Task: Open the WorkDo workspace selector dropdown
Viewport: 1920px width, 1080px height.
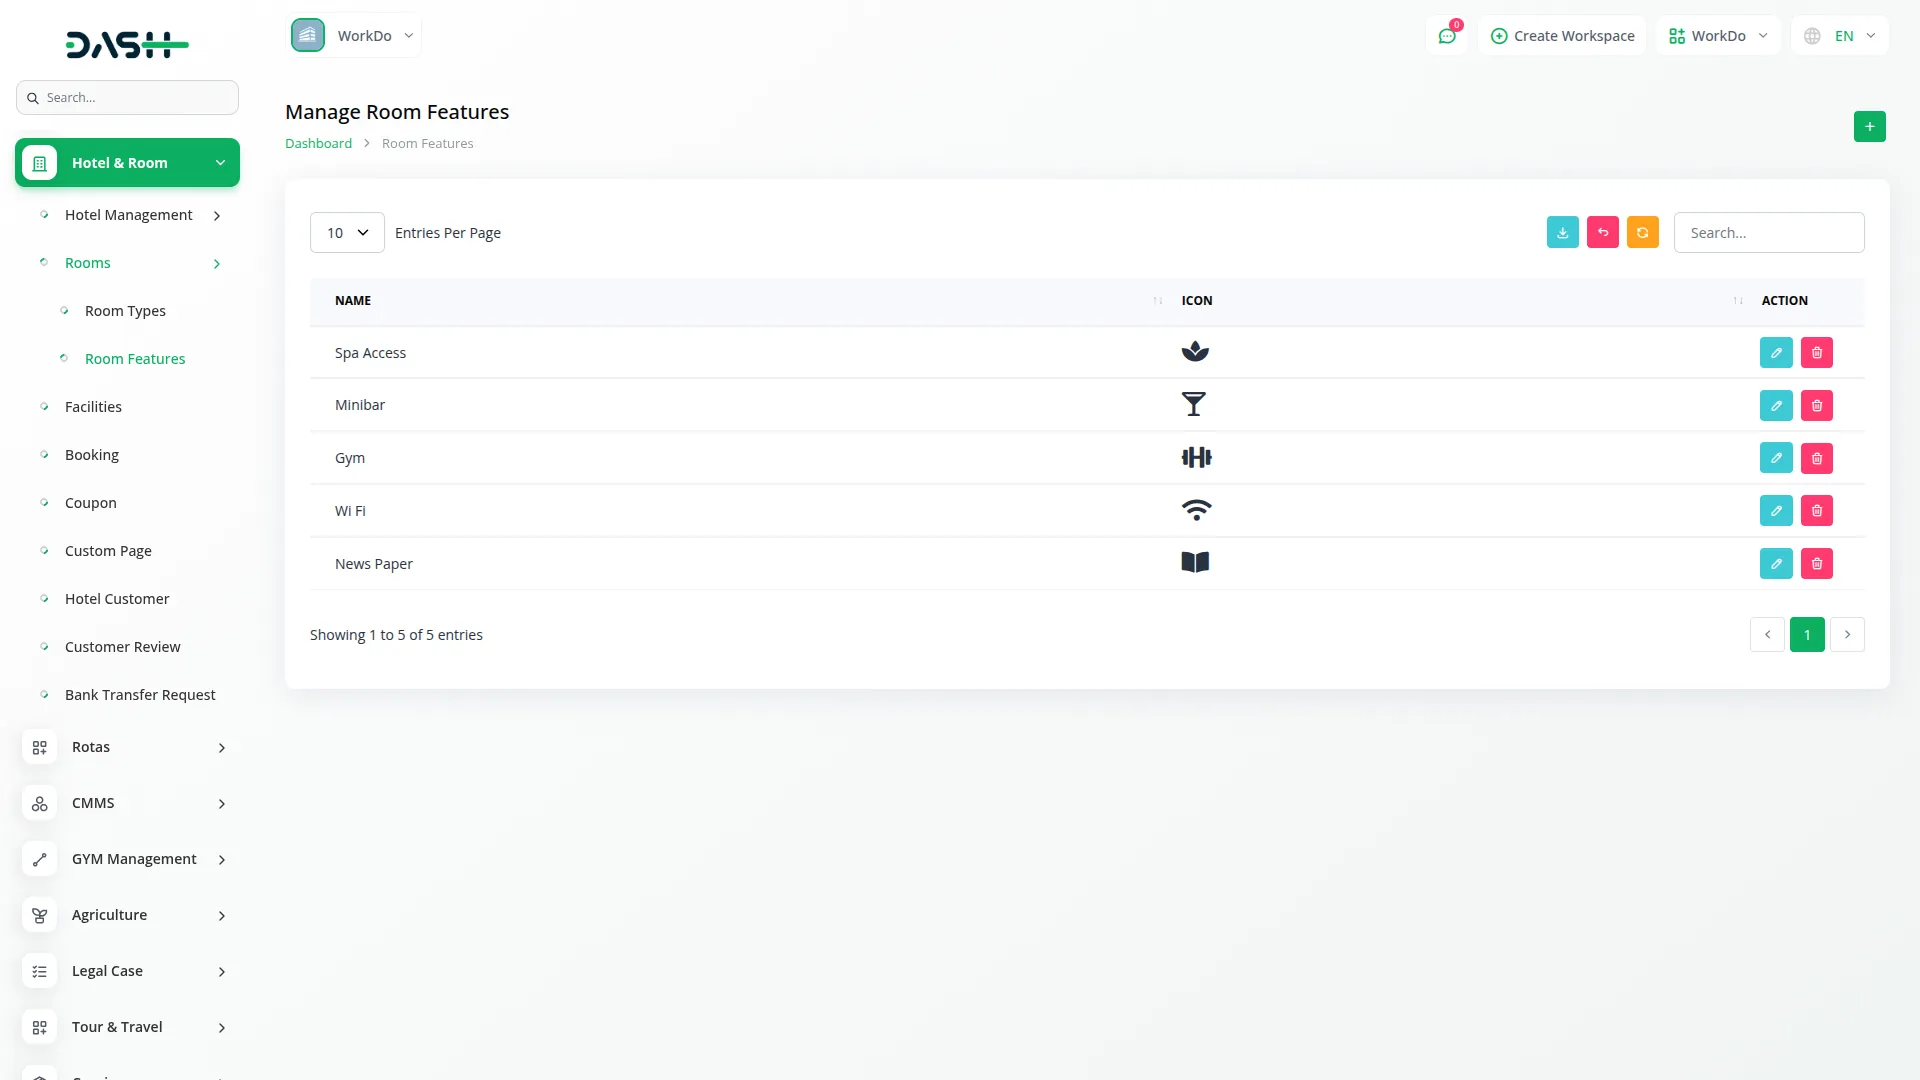Action: point(1717,36)
